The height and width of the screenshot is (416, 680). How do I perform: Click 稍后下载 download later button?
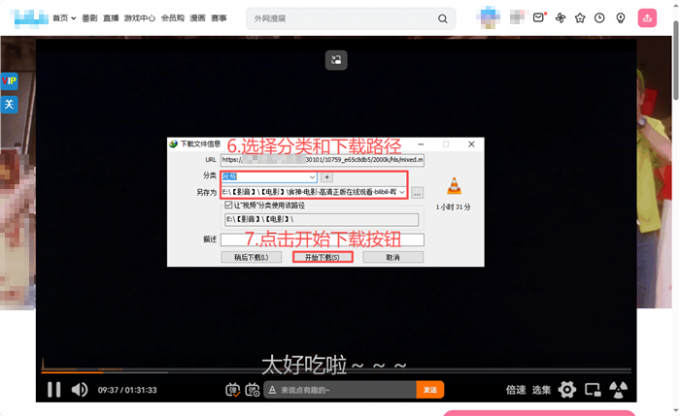point(251,257)
